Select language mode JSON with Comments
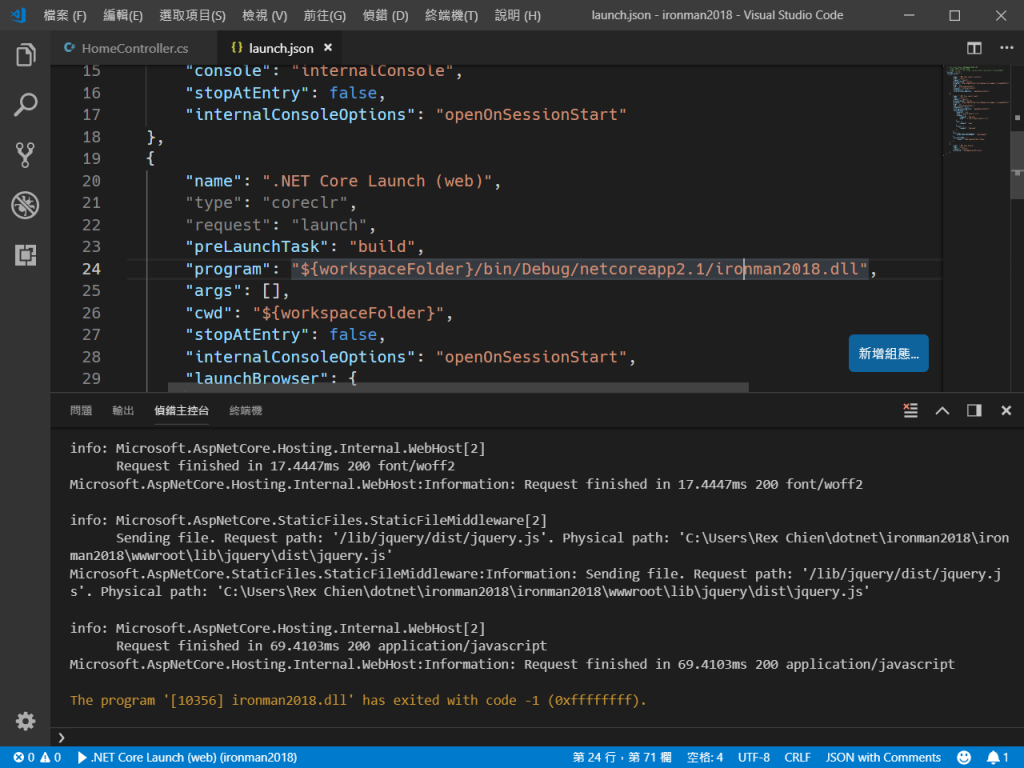 click(883, 758)
